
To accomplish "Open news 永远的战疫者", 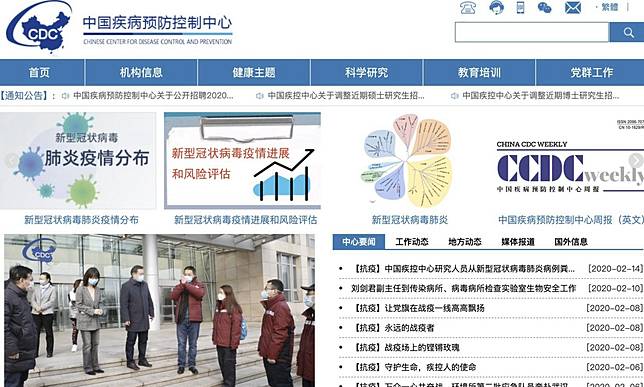I will point(393,327).
